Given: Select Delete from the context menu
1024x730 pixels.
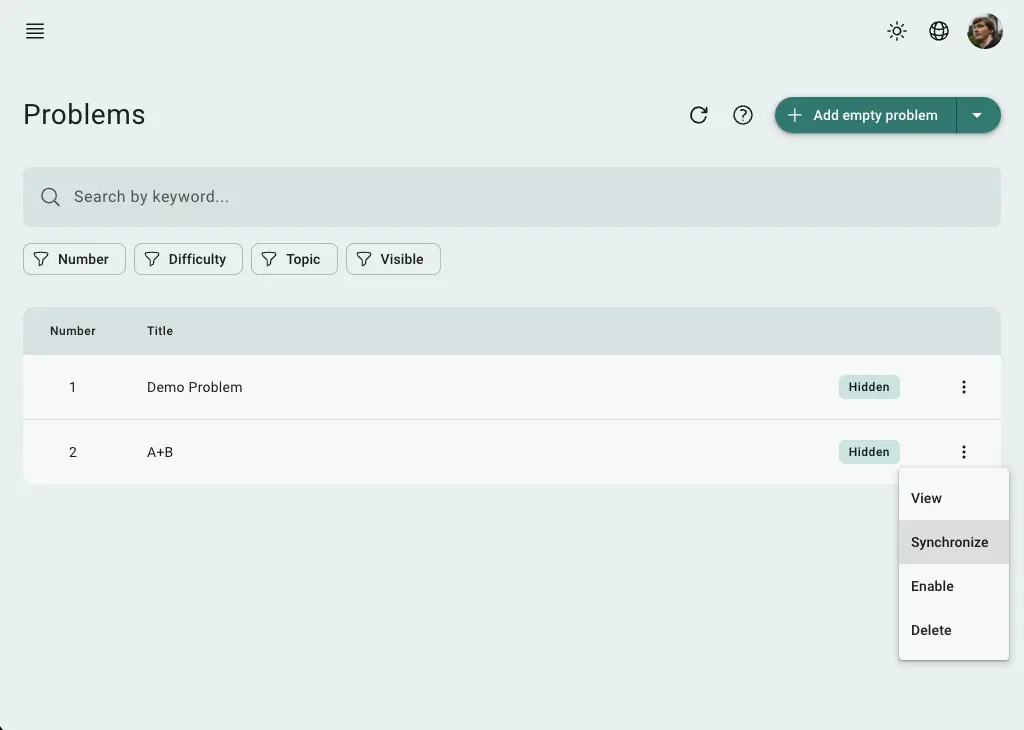Looking at the screenshot, I should [x=931, y=630].
